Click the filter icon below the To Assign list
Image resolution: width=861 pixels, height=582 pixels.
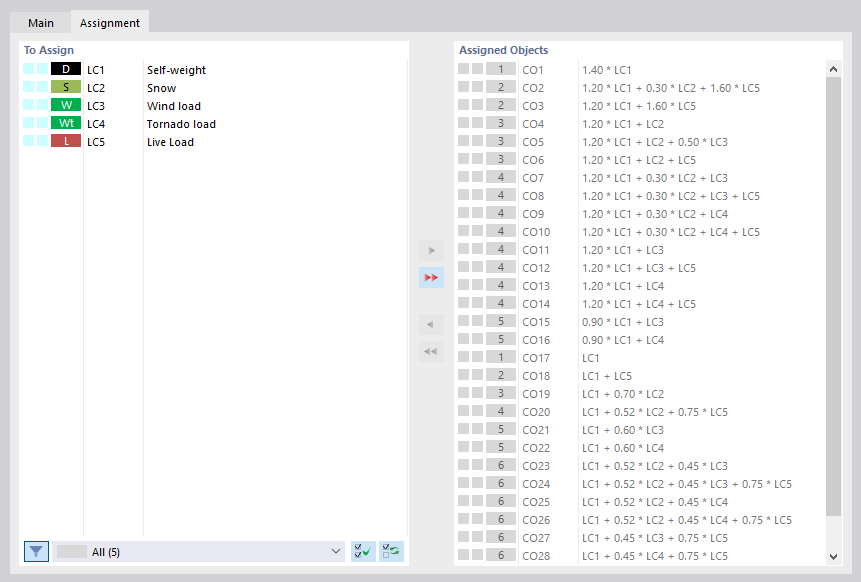36,551
